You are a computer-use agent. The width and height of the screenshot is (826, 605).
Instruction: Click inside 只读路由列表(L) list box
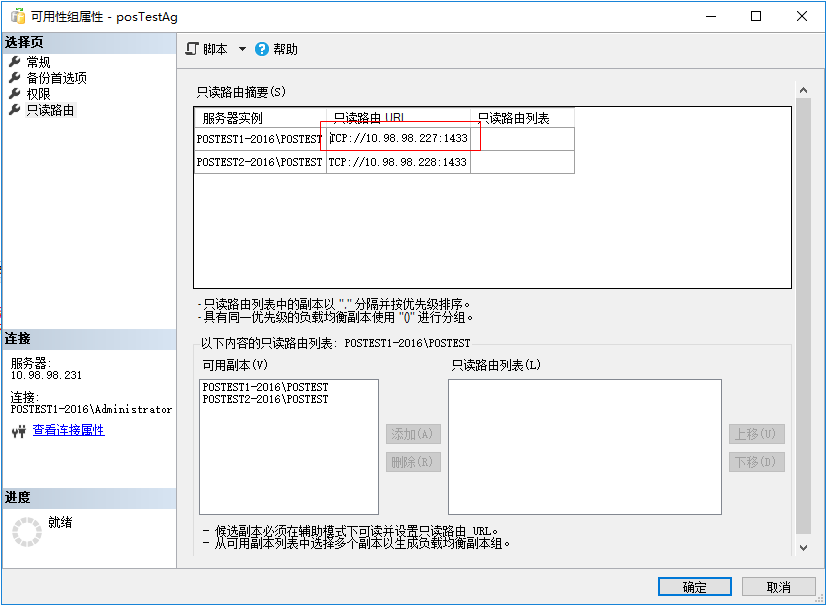585,447
